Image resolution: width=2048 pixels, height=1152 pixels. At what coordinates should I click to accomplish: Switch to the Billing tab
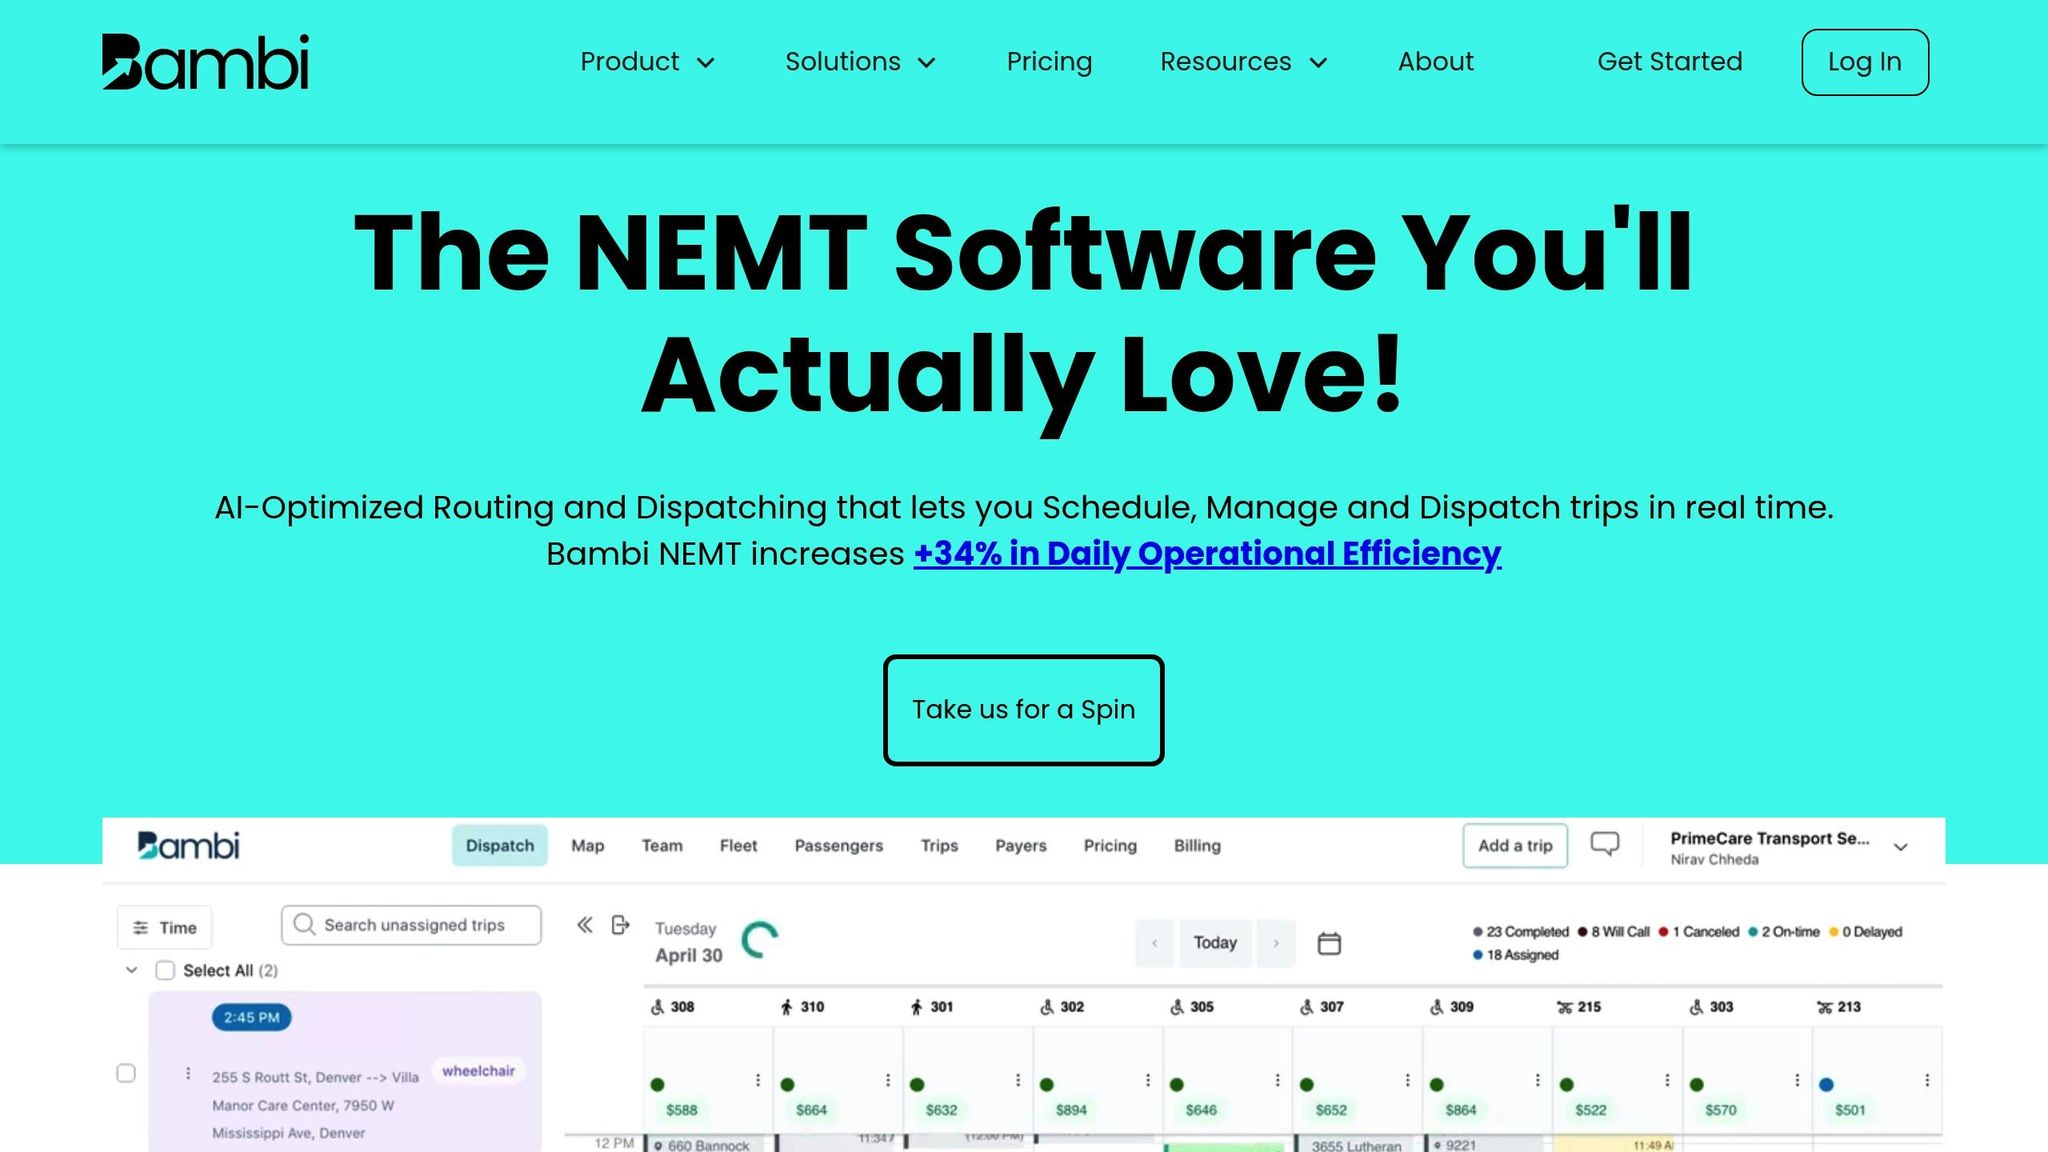coord(1197,846)
